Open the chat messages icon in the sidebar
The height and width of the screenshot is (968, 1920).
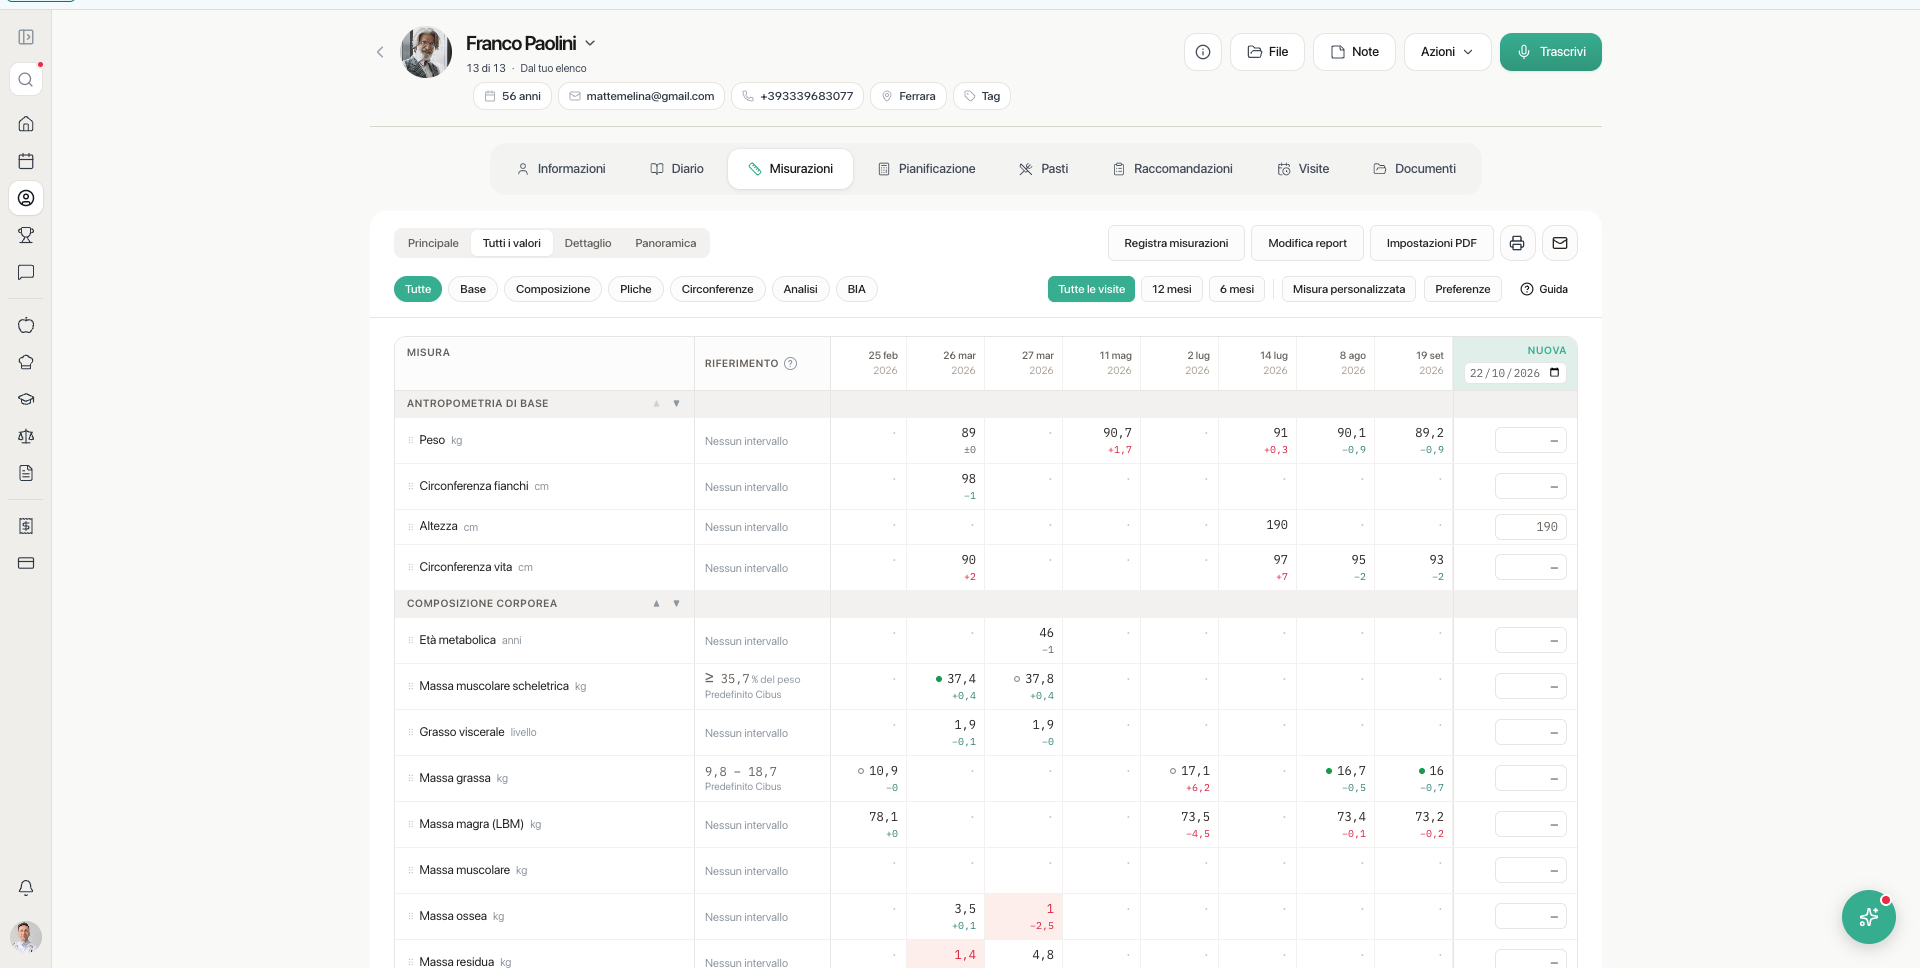(26, 272)
